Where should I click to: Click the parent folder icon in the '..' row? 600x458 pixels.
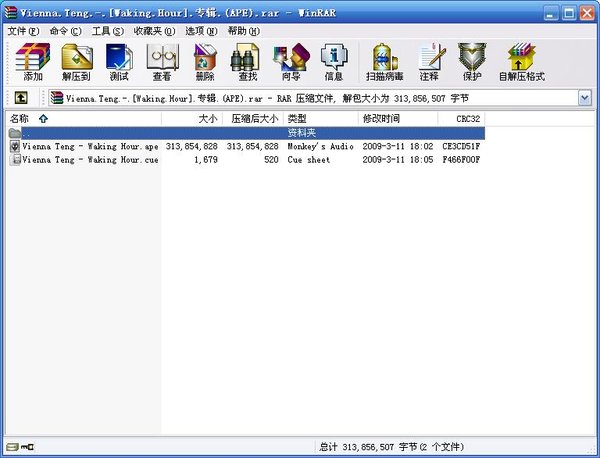point(15,133)
